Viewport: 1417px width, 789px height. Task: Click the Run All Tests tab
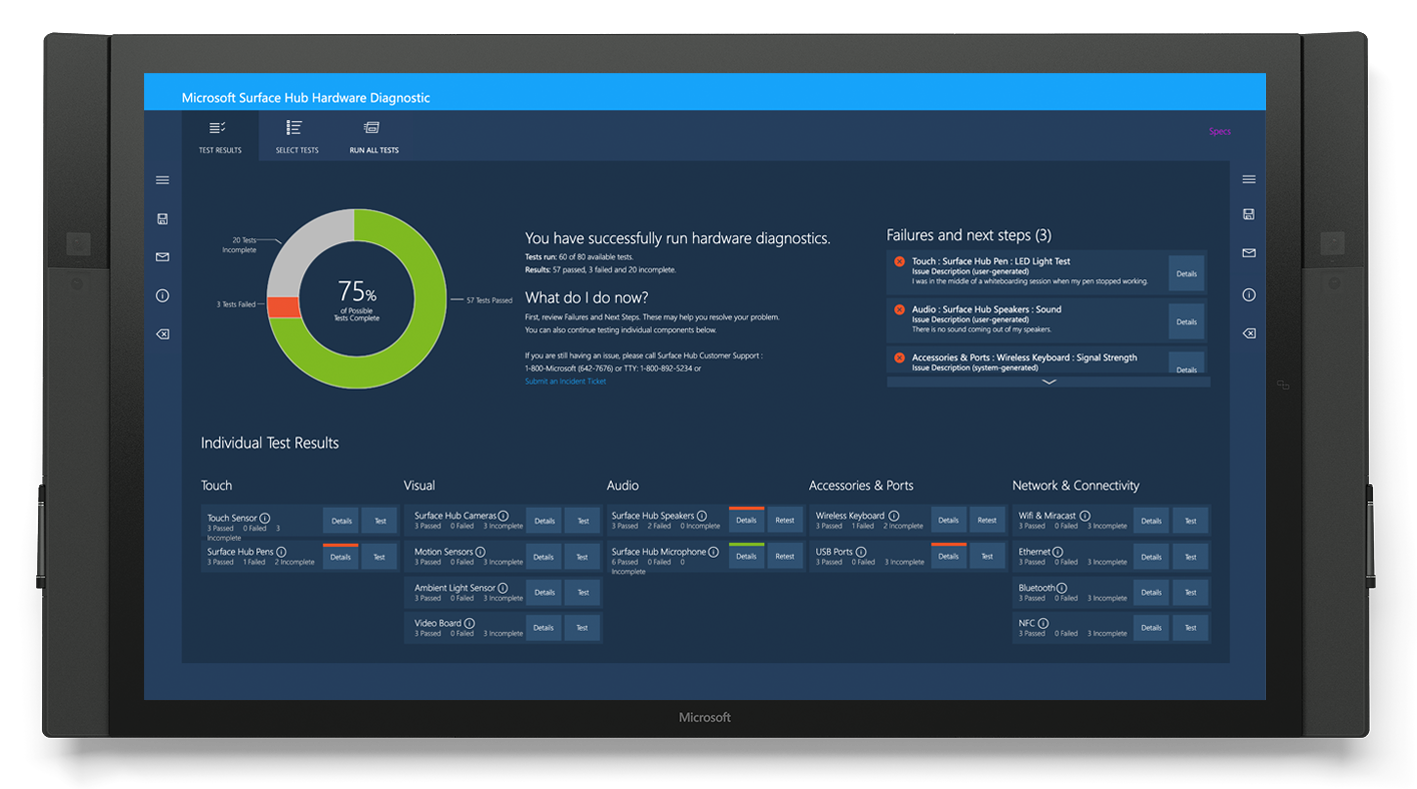(x=374, y=136)
